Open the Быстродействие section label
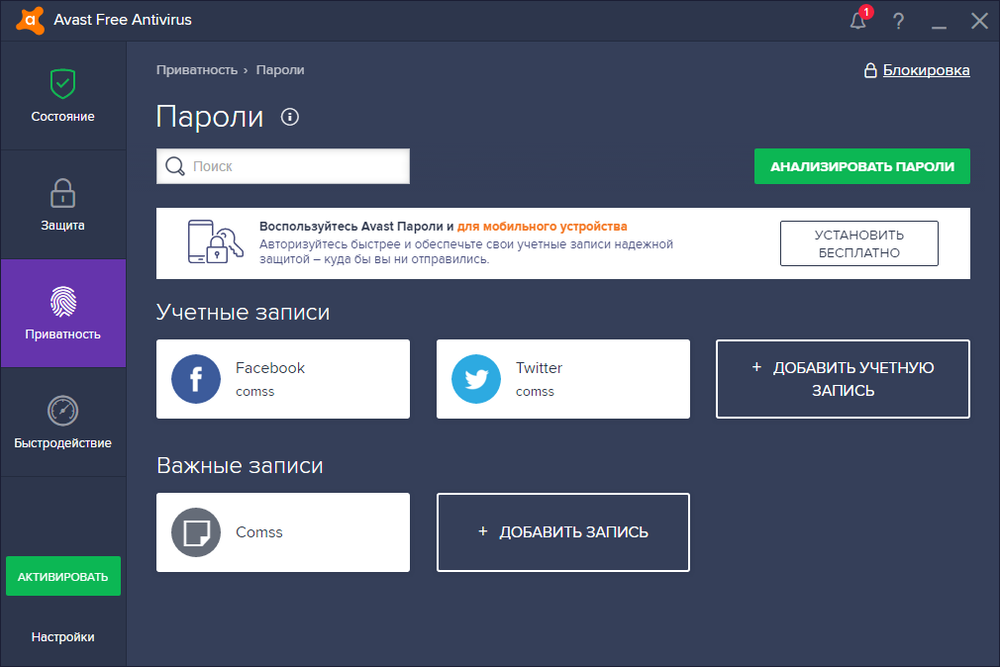Image resolution: width=1000 pixels, height=667 pixels. (x=62, y=443)
